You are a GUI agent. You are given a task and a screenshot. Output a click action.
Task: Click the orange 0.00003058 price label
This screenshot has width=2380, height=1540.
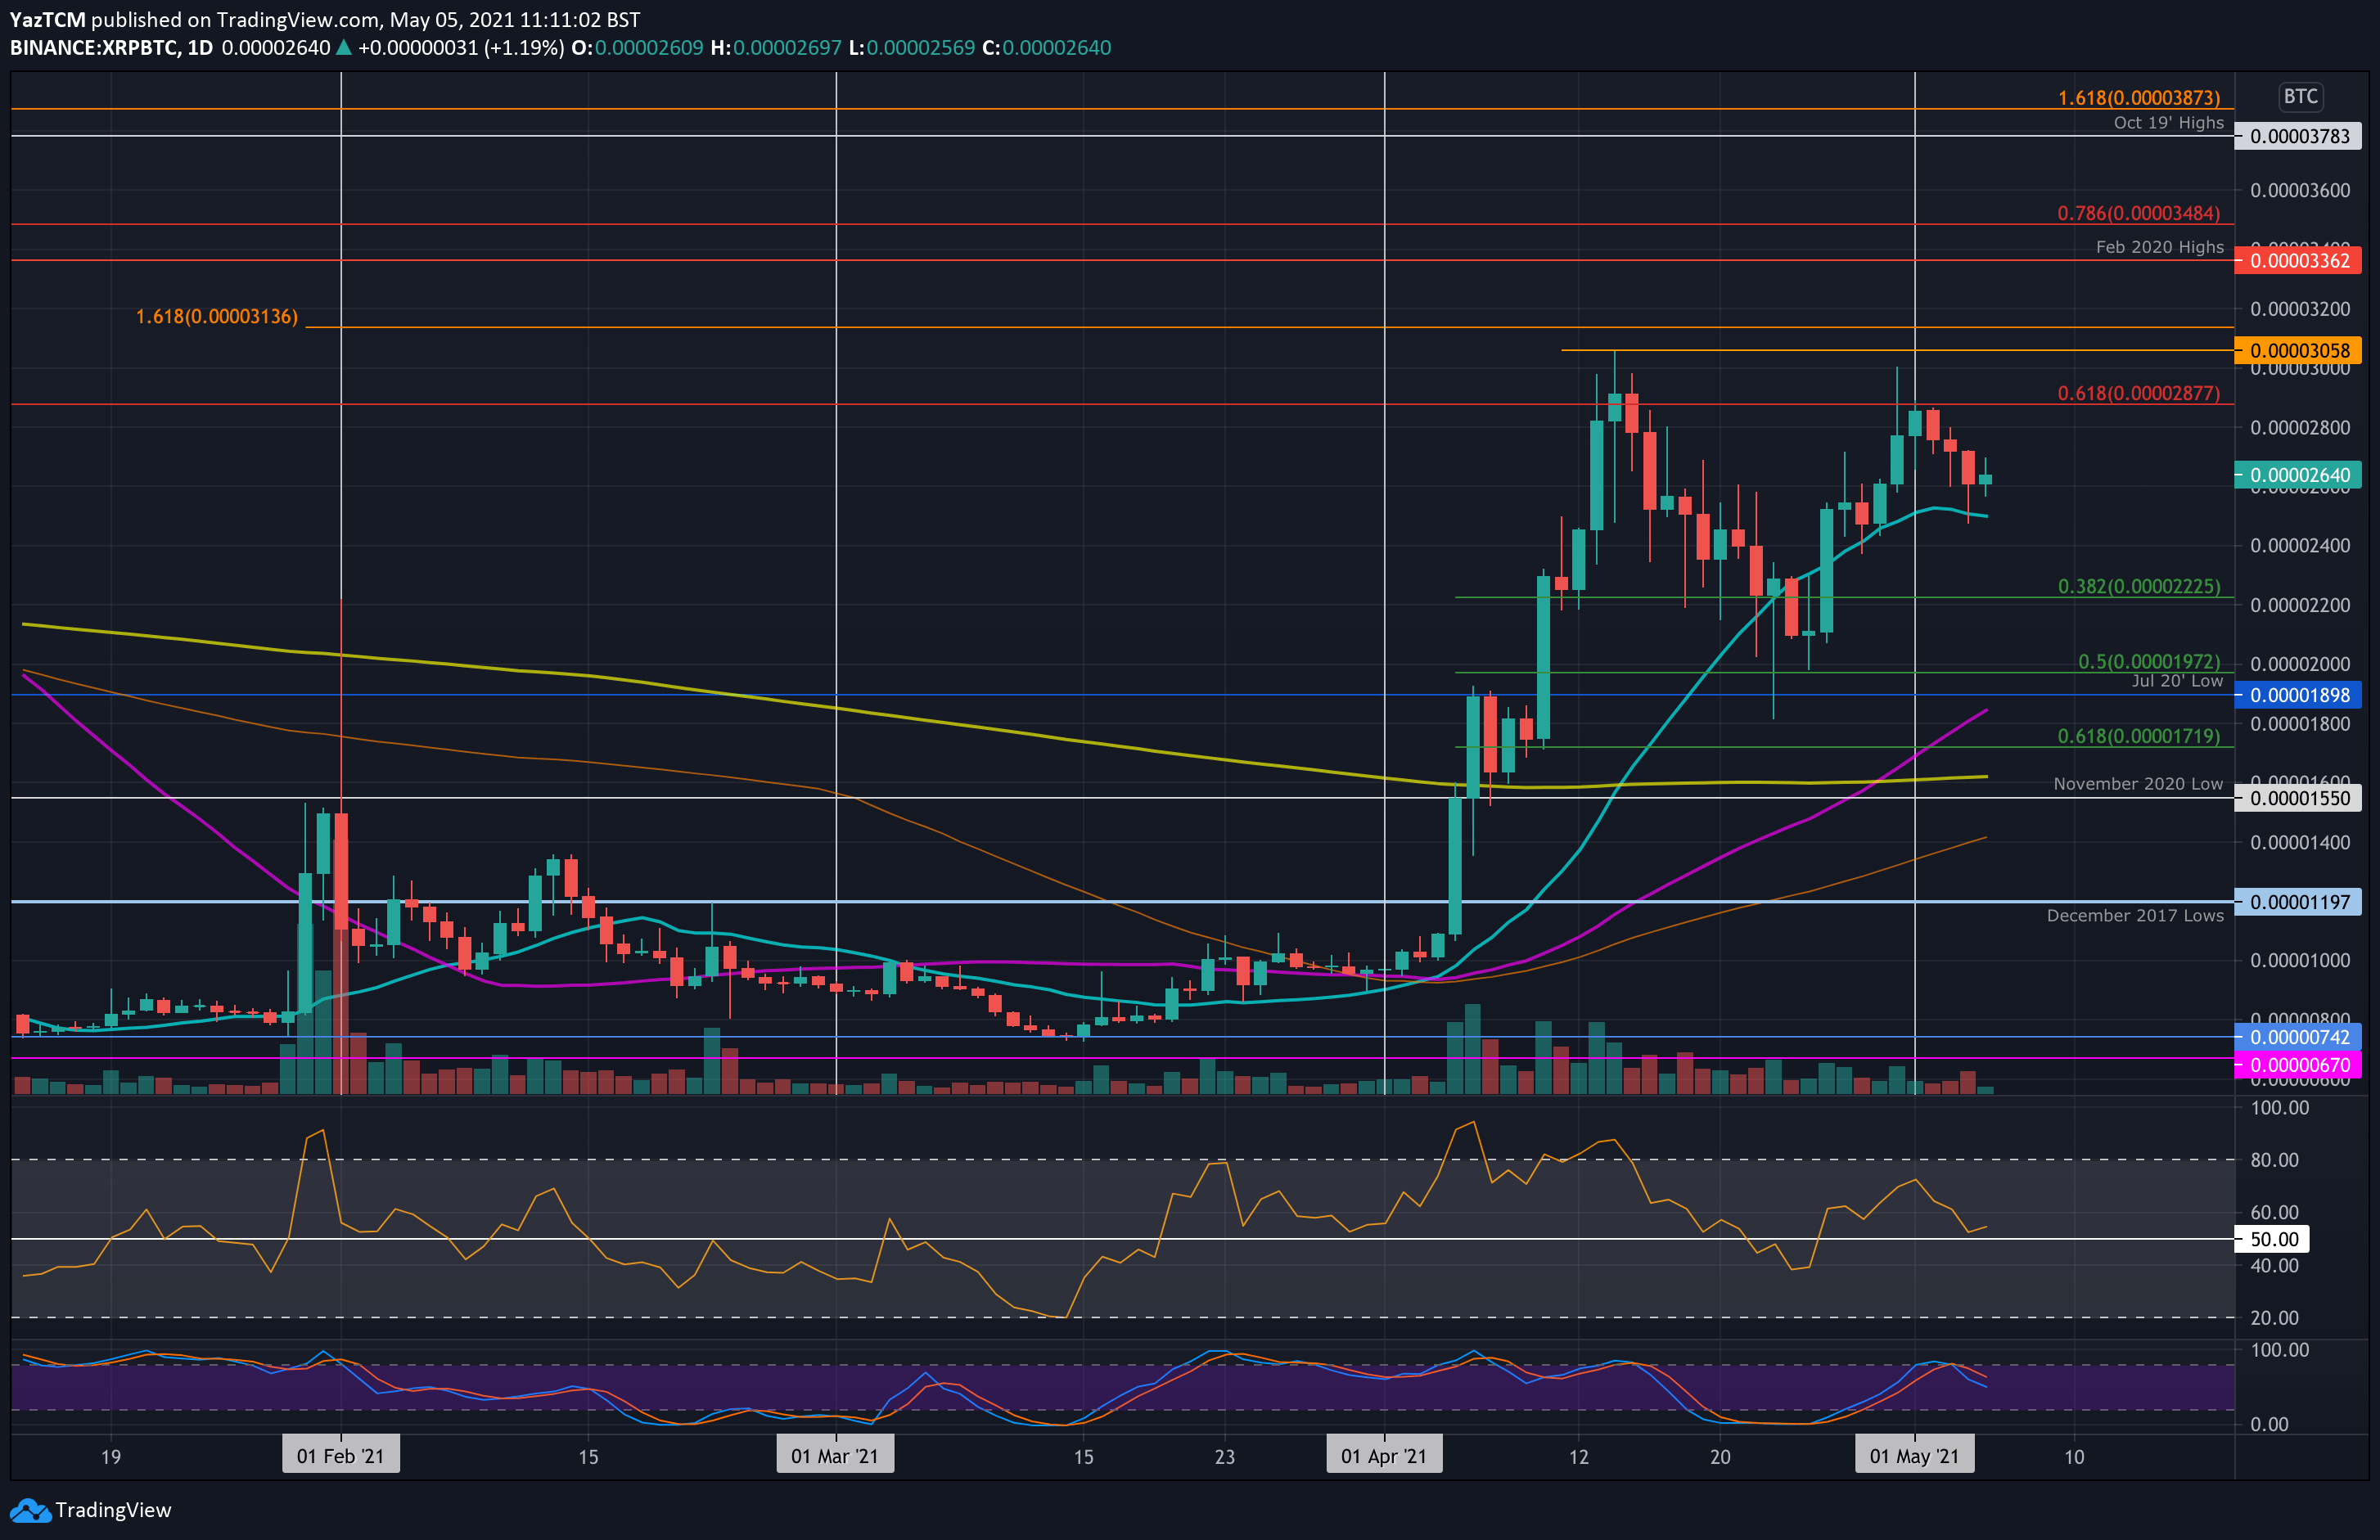[x=2298, y=350]
